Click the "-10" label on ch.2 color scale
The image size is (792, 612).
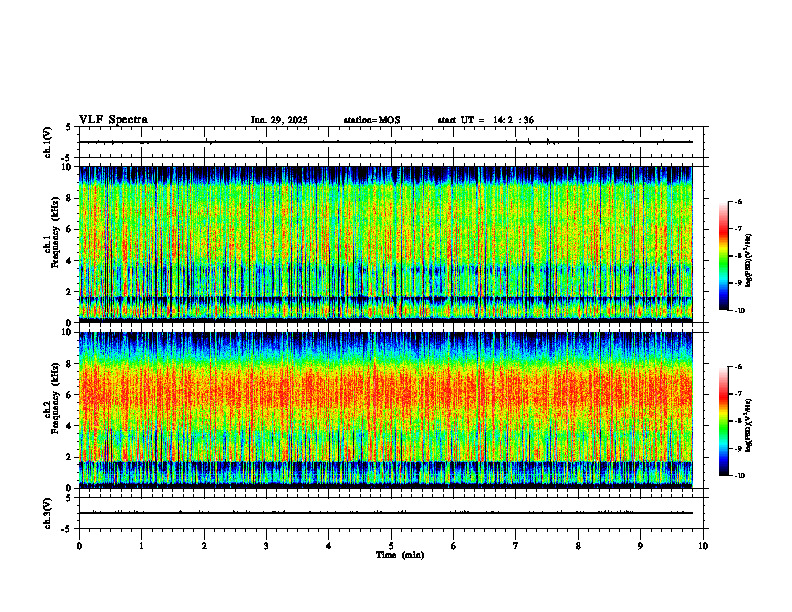(739, 476)
